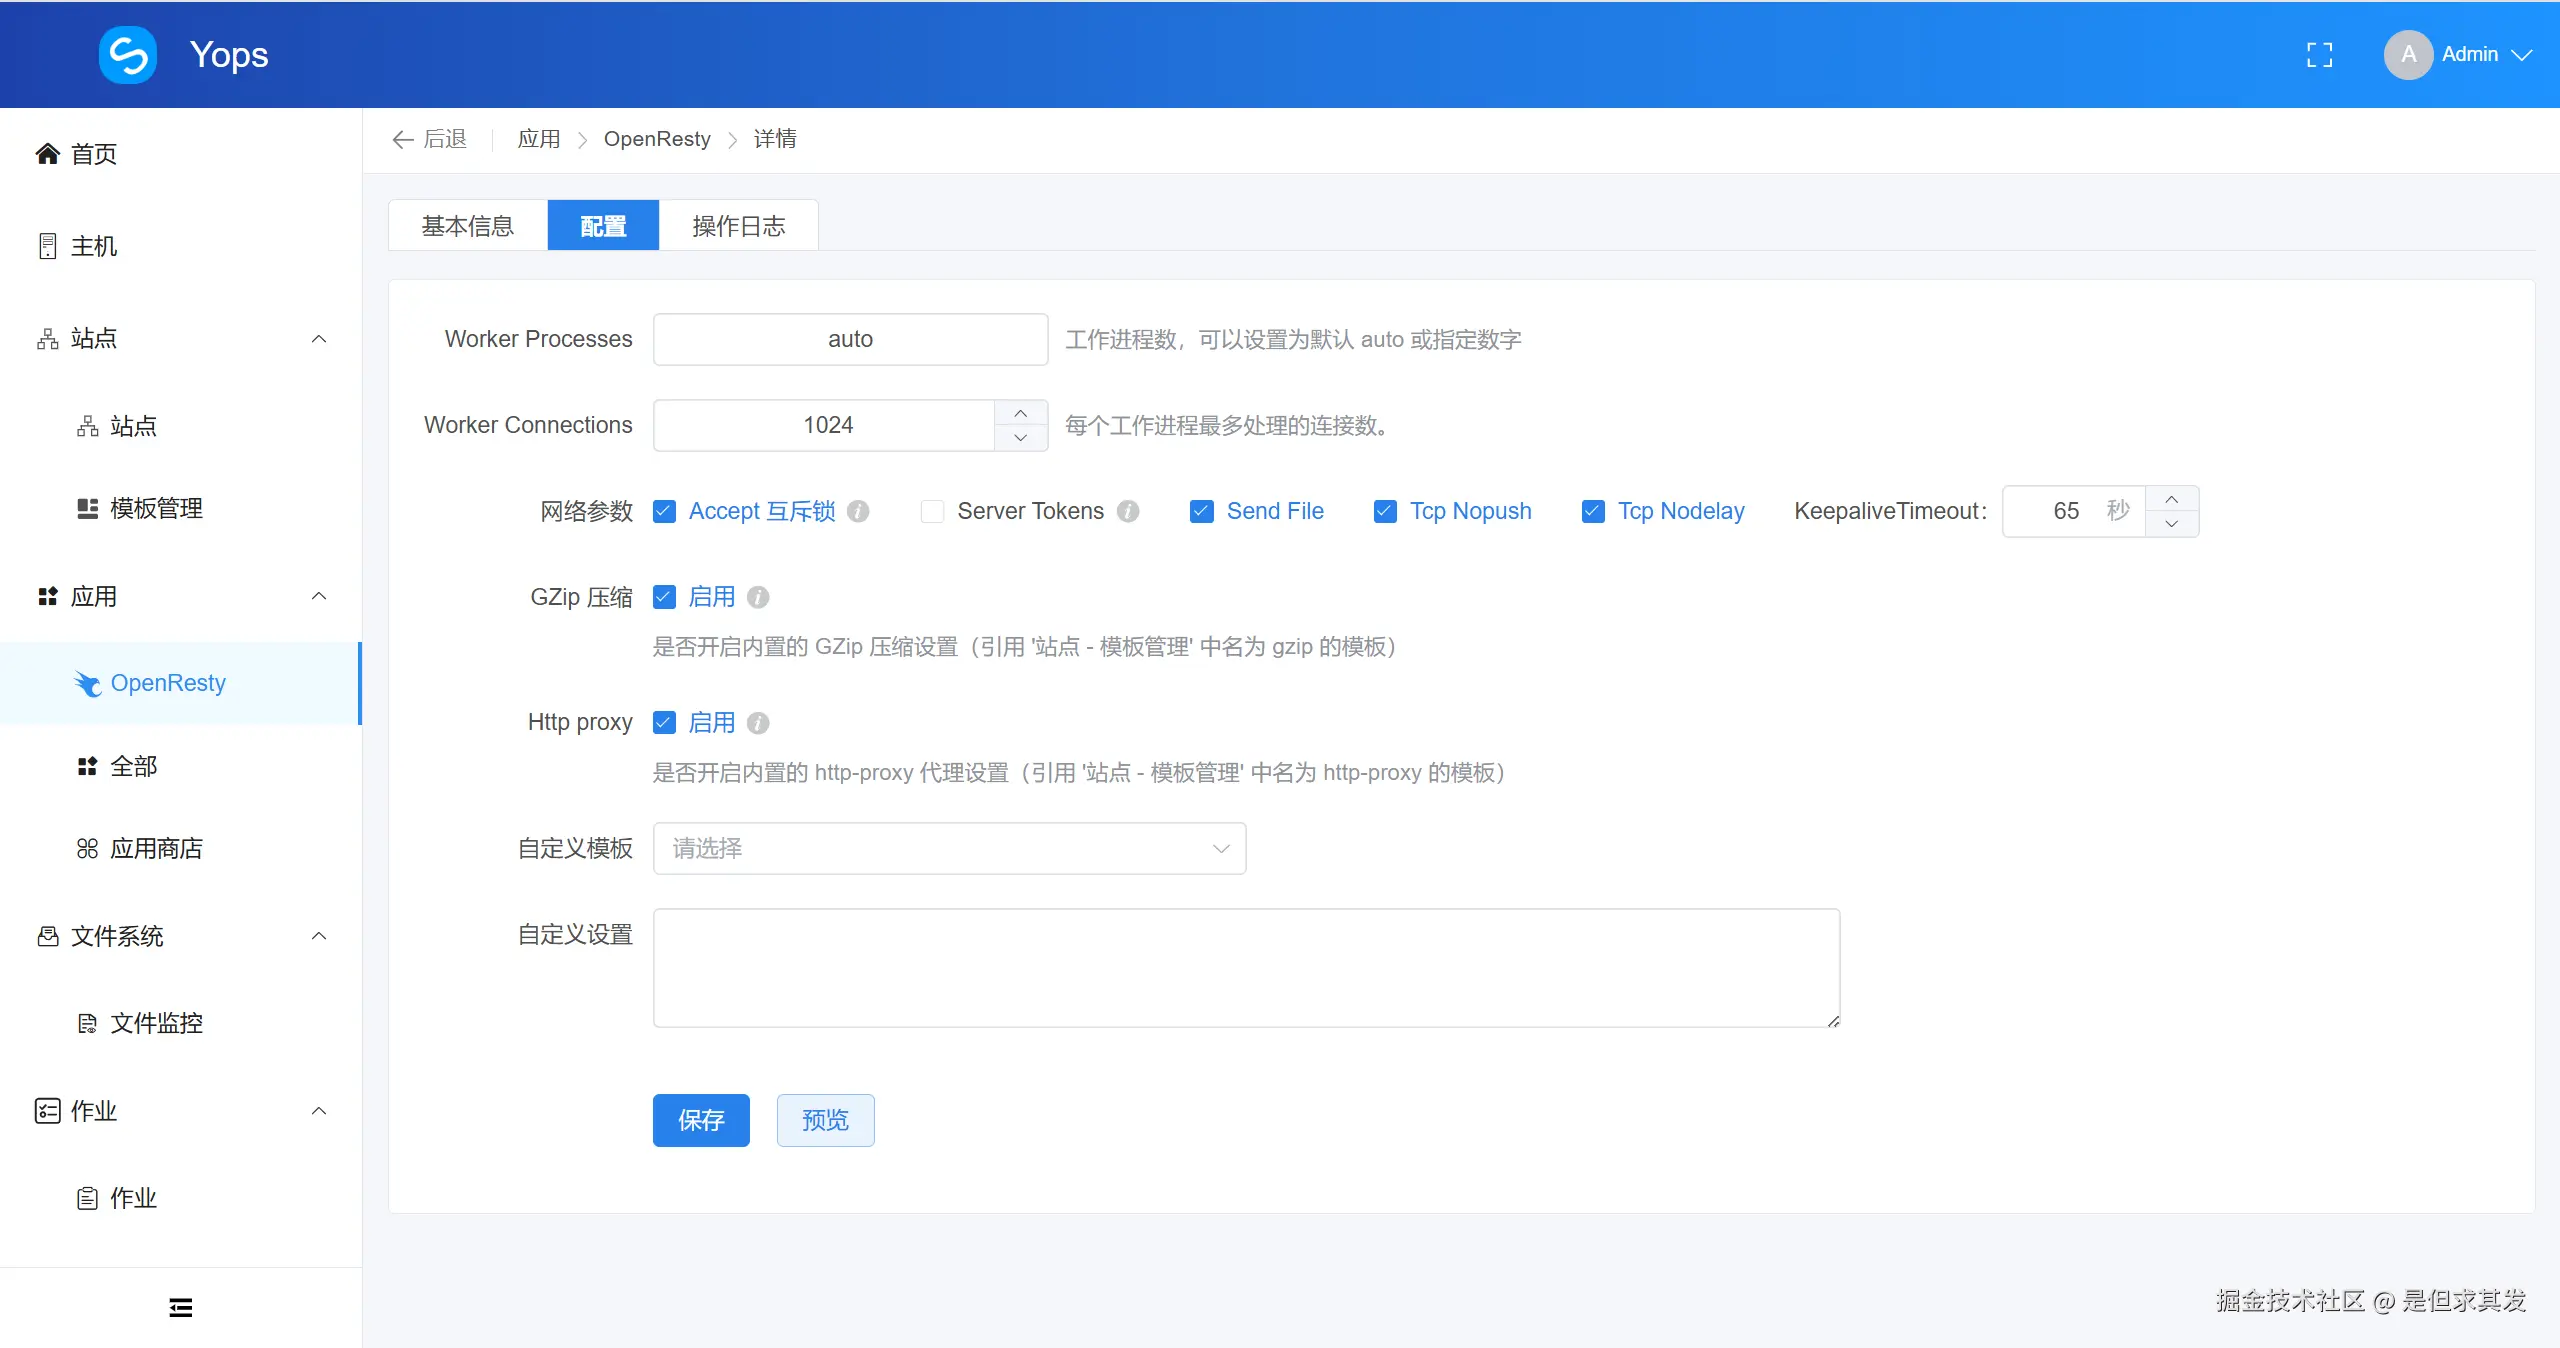Click the 预览 preview button
The height and width of the screenshot is (1348, 2560).
pyautogui.click(x=824, y=1120)
